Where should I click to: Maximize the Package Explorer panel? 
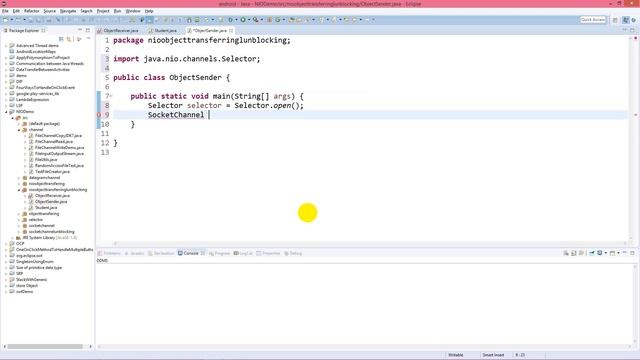(x=87, y=30)
